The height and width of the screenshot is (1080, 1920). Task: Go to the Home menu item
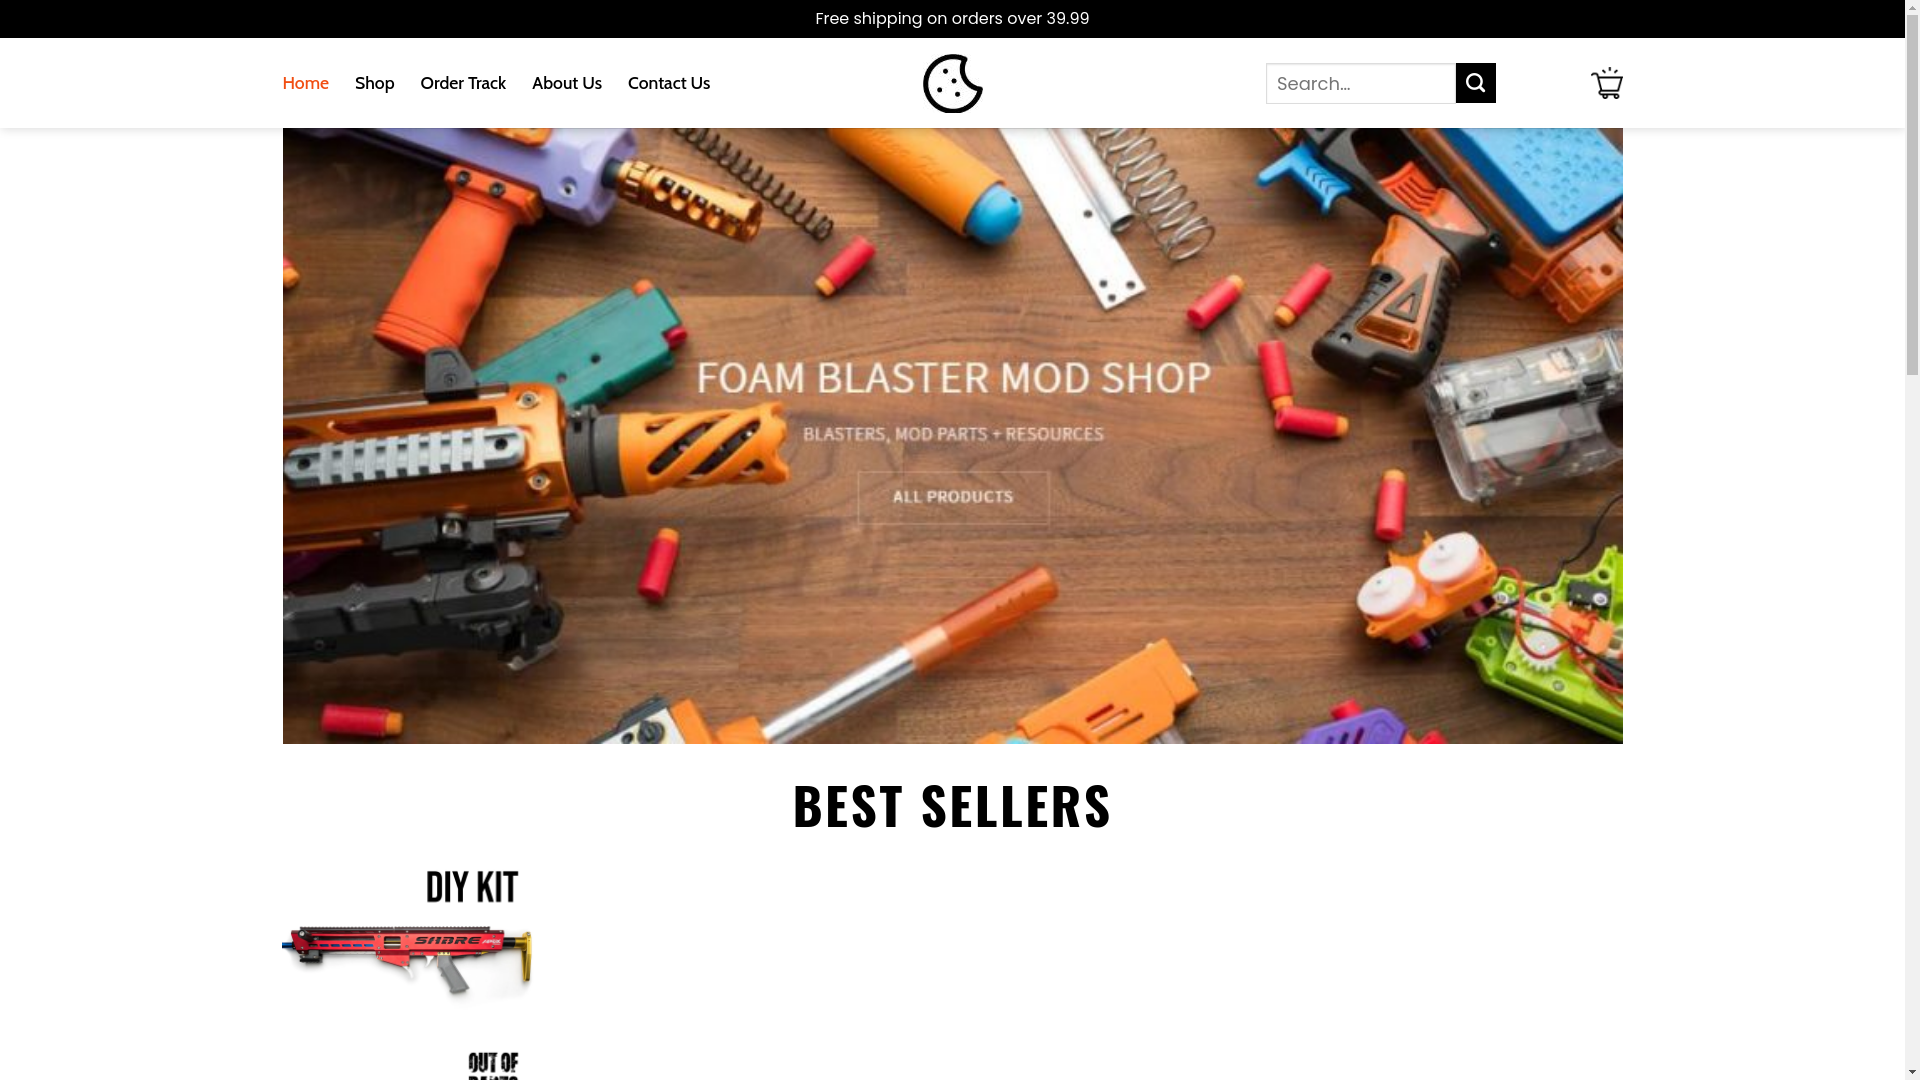click(305, 83)
